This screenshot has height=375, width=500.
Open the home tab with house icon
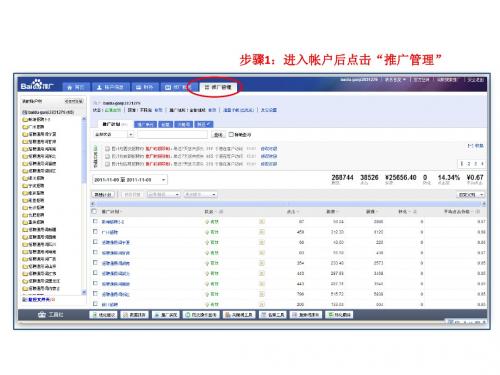[76, 87]
